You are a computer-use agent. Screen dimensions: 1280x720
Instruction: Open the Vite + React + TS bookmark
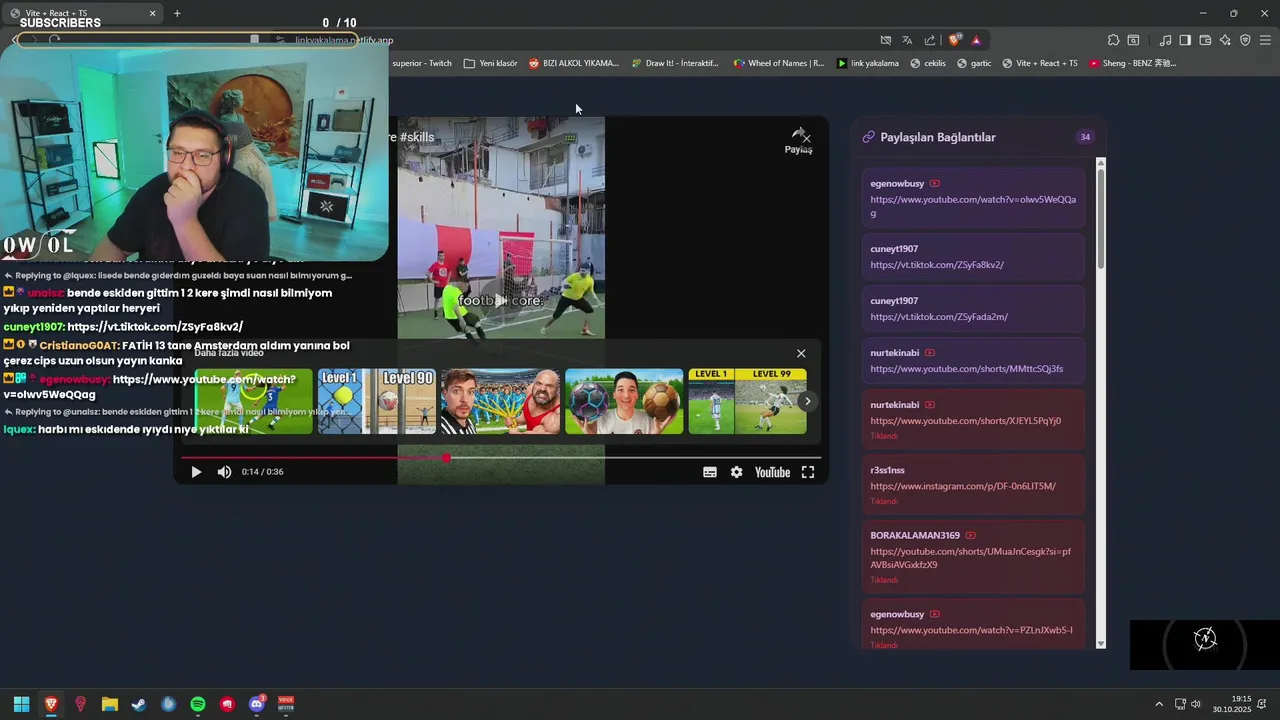click(x=1040, y=63)
